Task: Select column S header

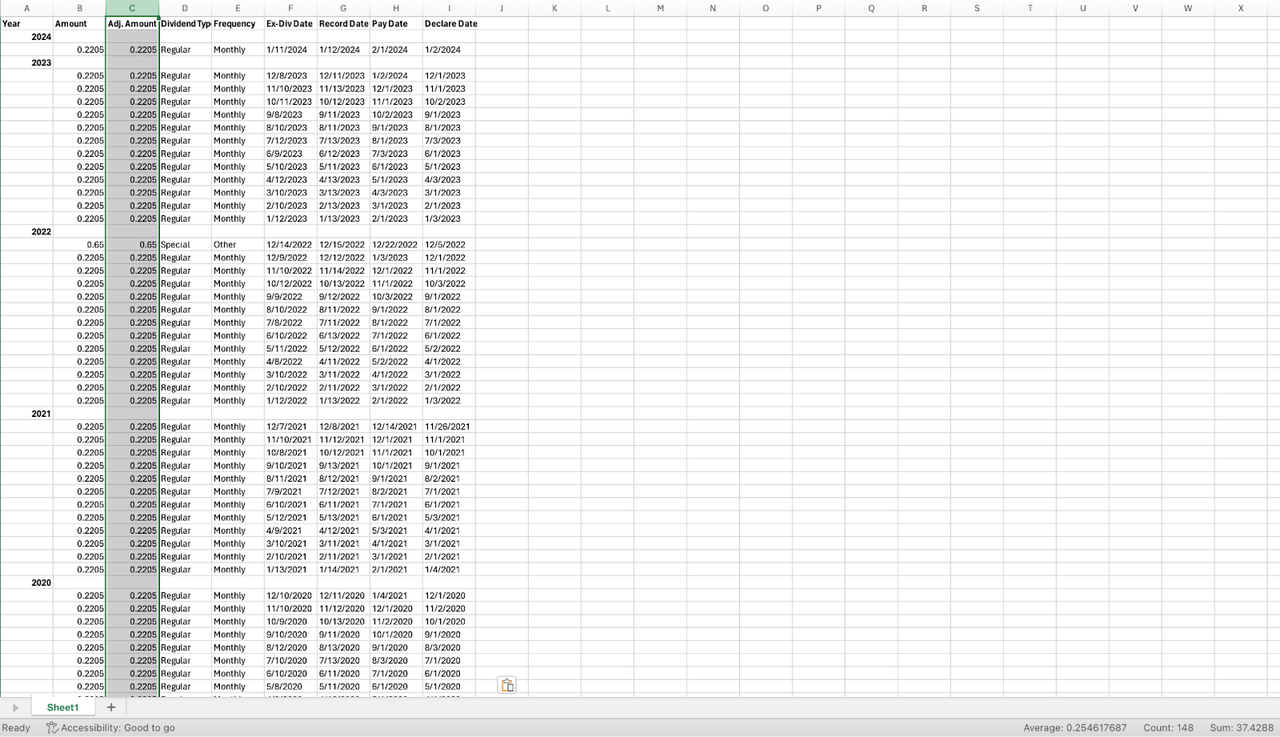Action: 977,8
